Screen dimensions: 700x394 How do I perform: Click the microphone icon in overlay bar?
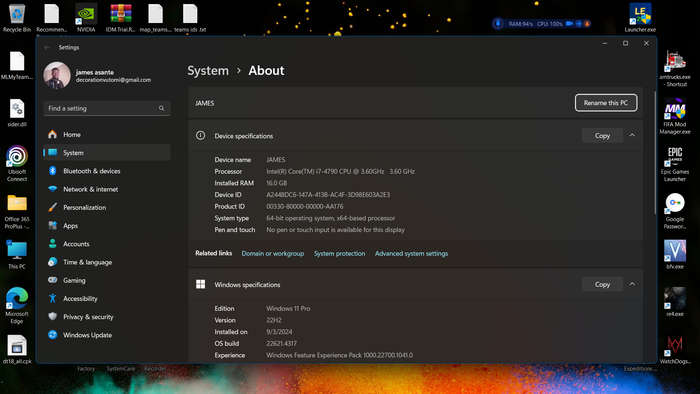pos(498,24)
